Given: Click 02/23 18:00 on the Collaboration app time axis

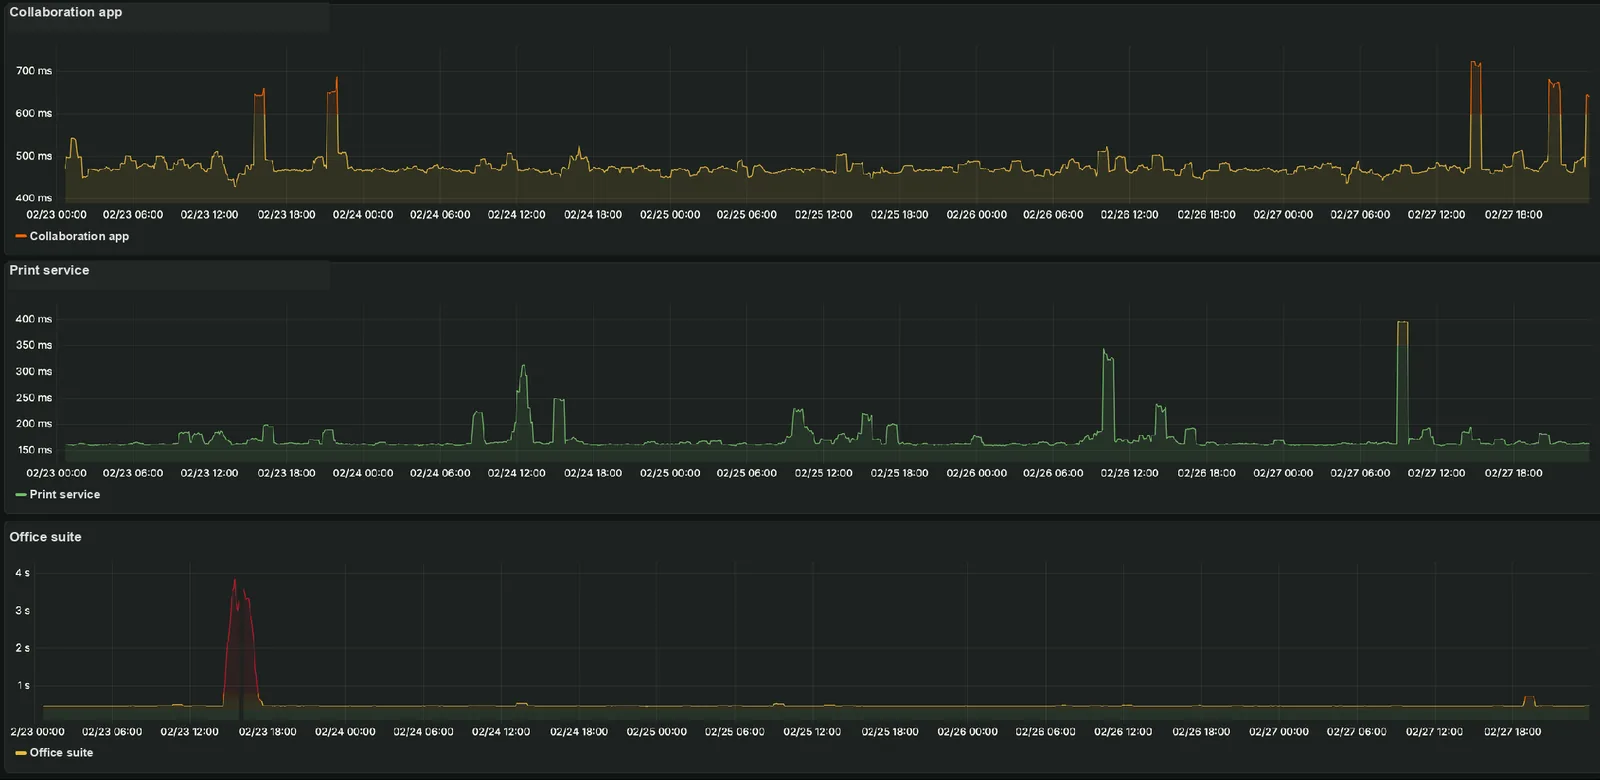Looking at the screenshot, I should click(x=287, y=215).
